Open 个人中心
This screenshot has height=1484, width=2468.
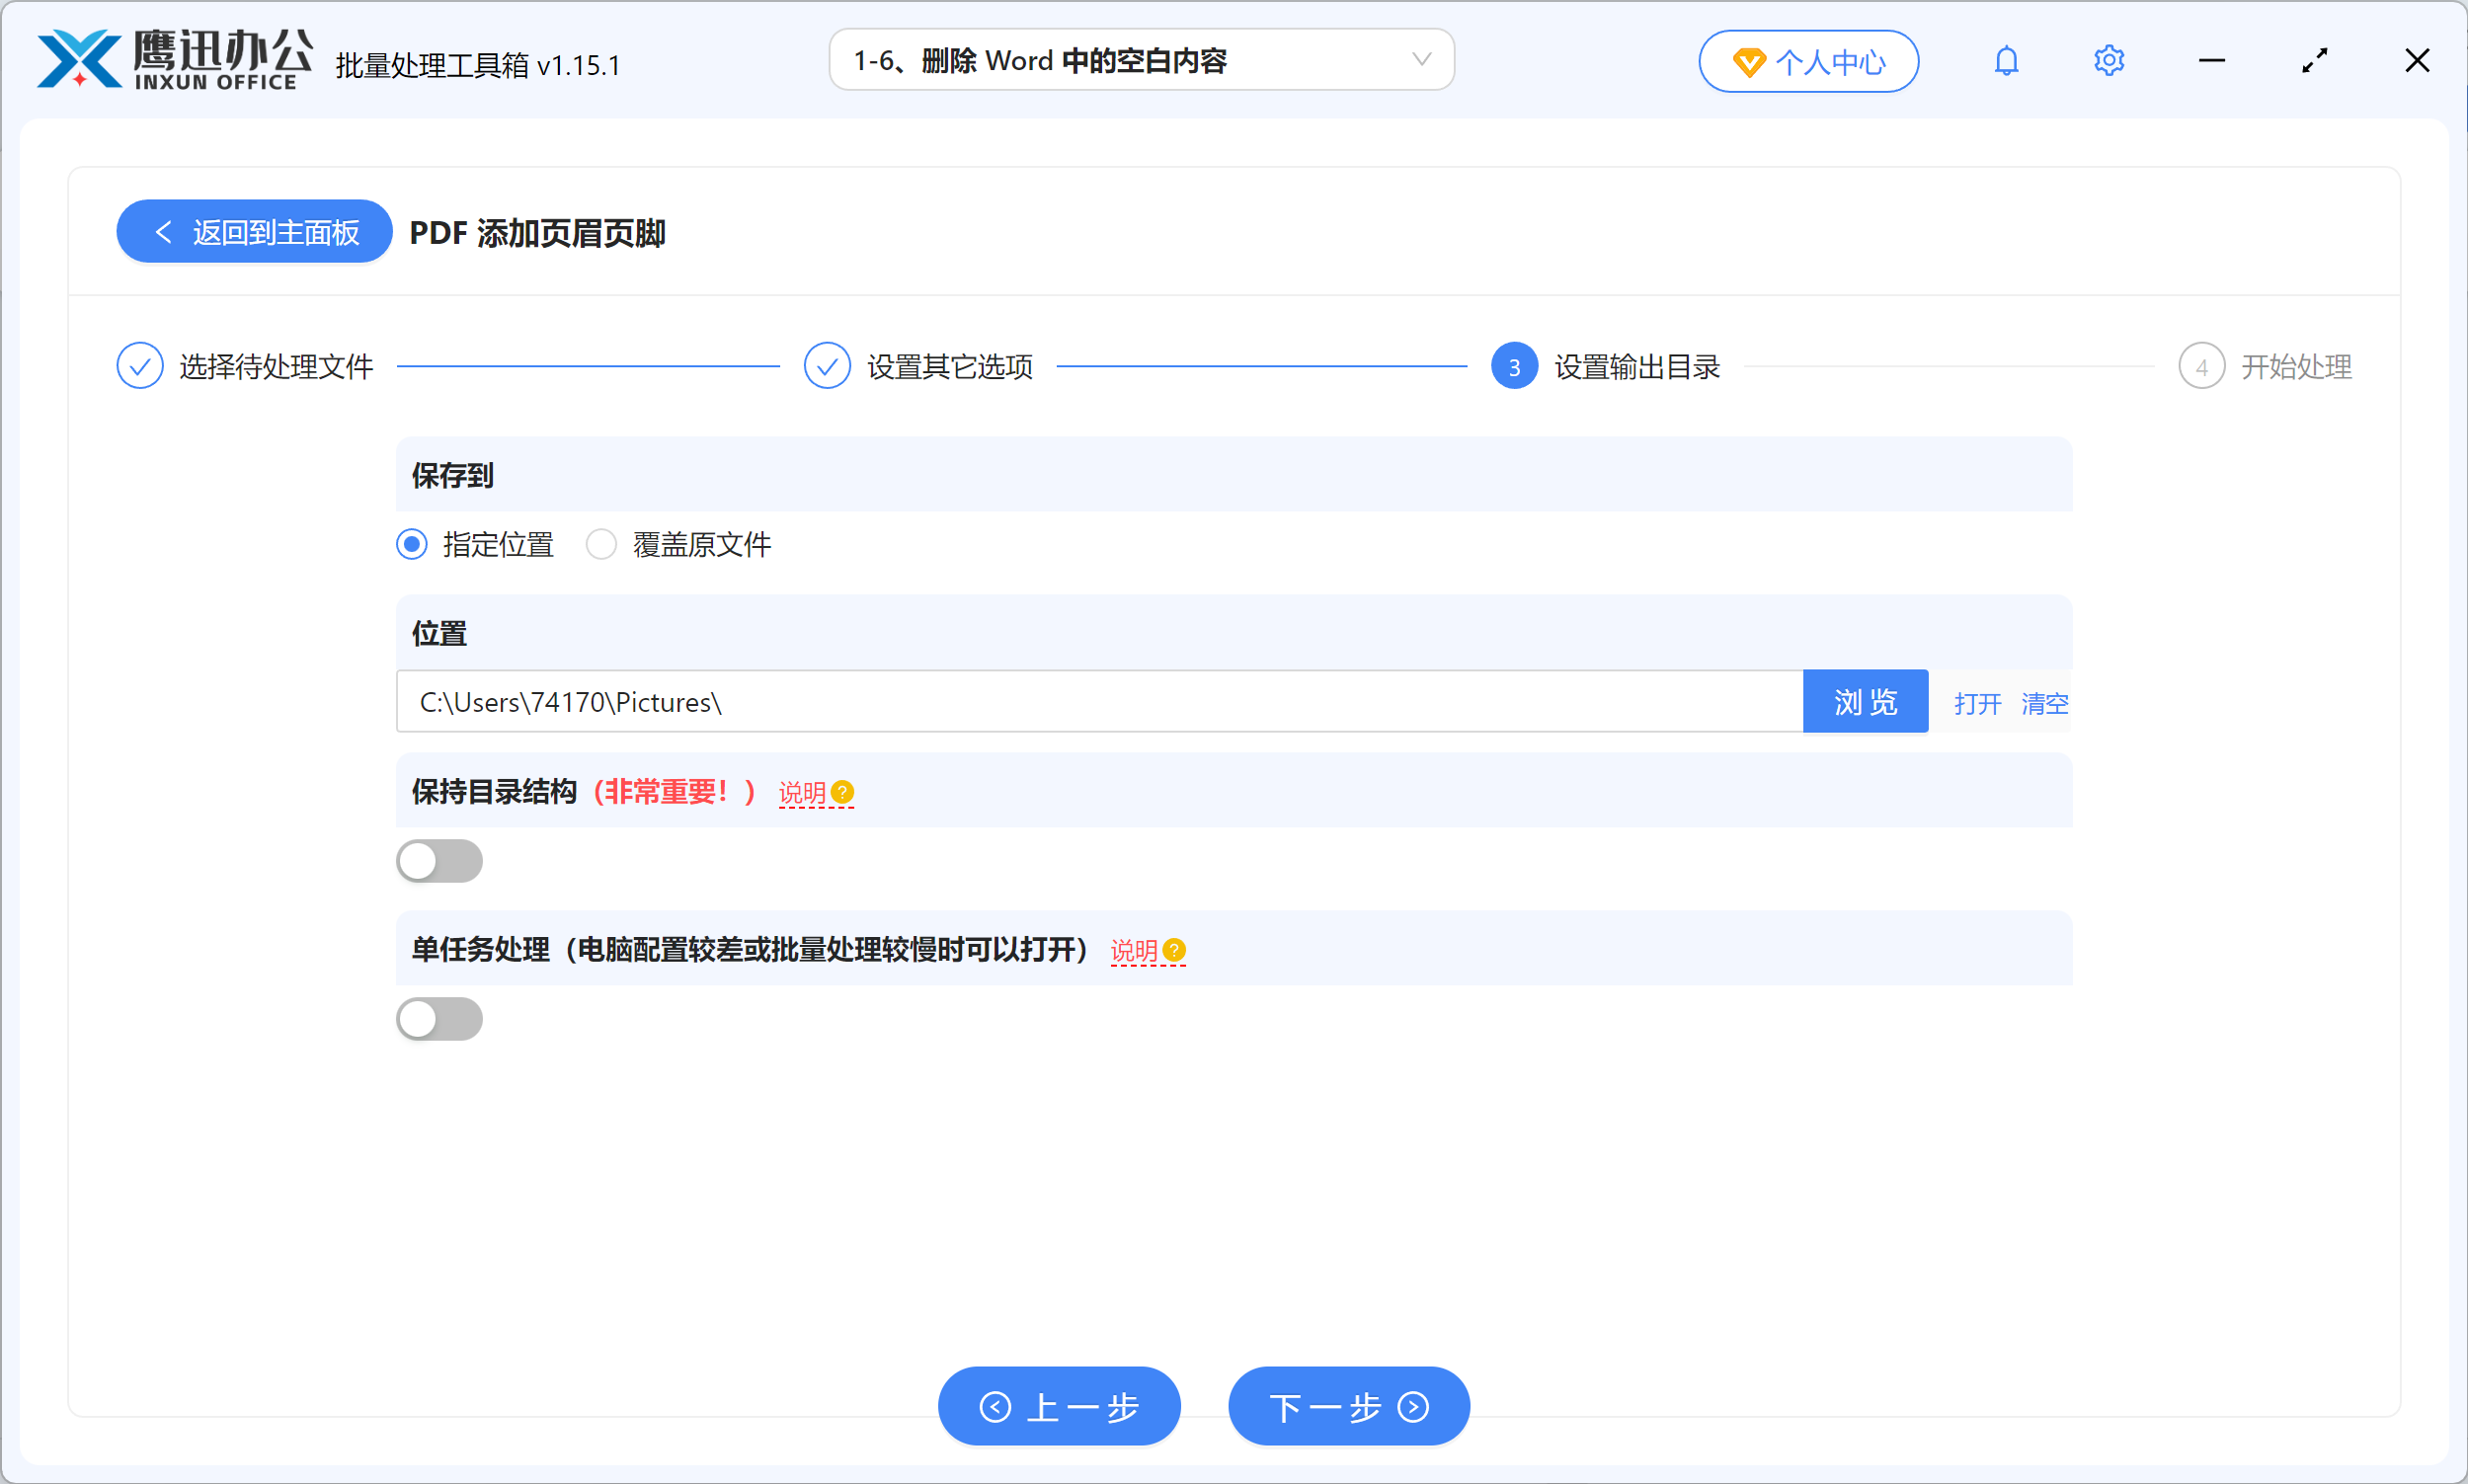pos(1808,62)
